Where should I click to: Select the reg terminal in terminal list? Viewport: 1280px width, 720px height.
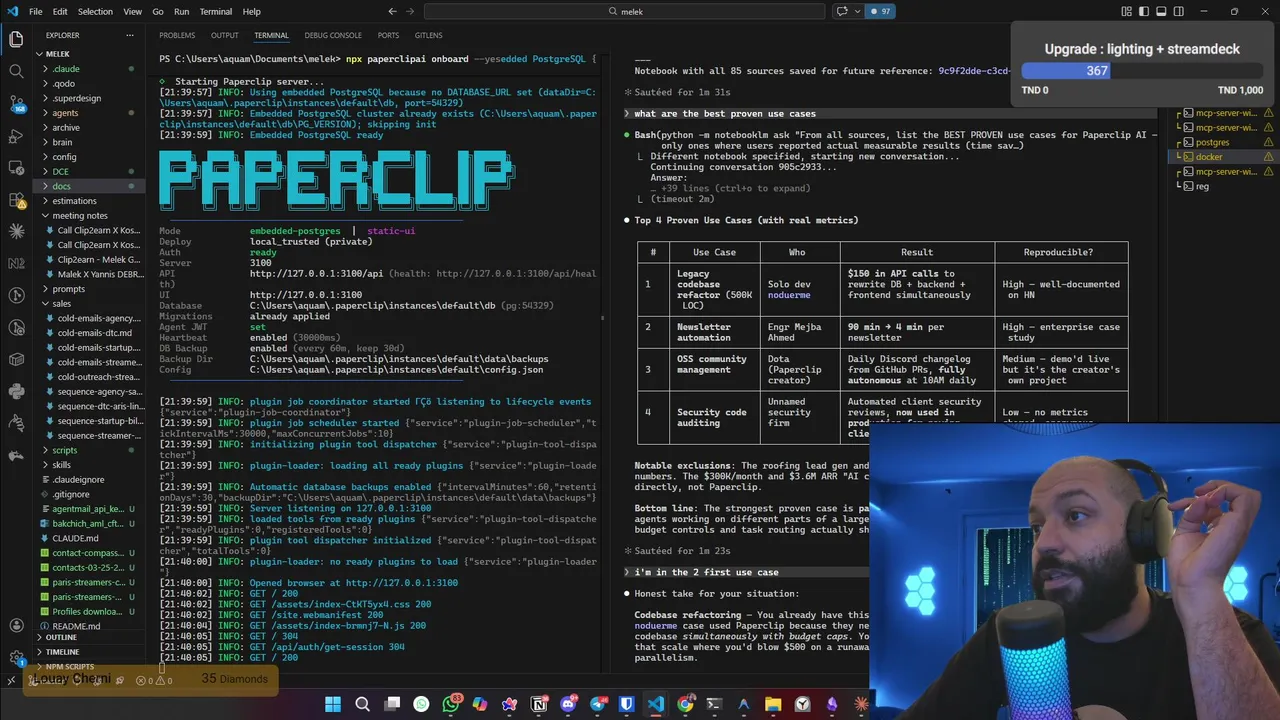coord(1222,186)
